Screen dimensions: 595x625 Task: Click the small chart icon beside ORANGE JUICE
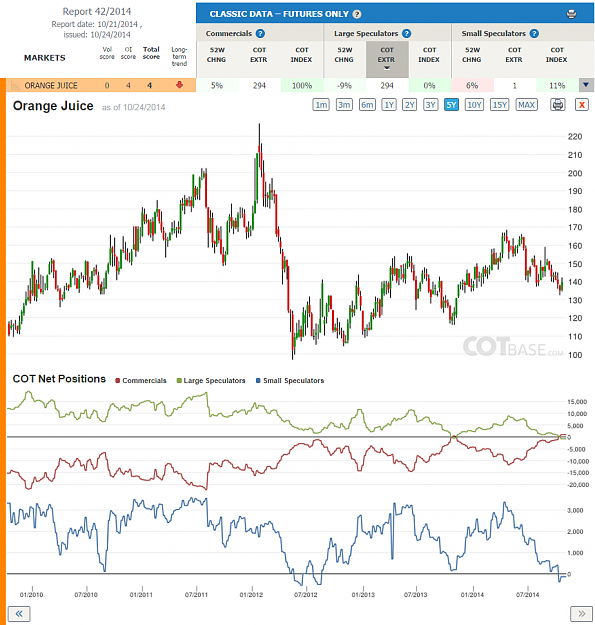[15, 85]
